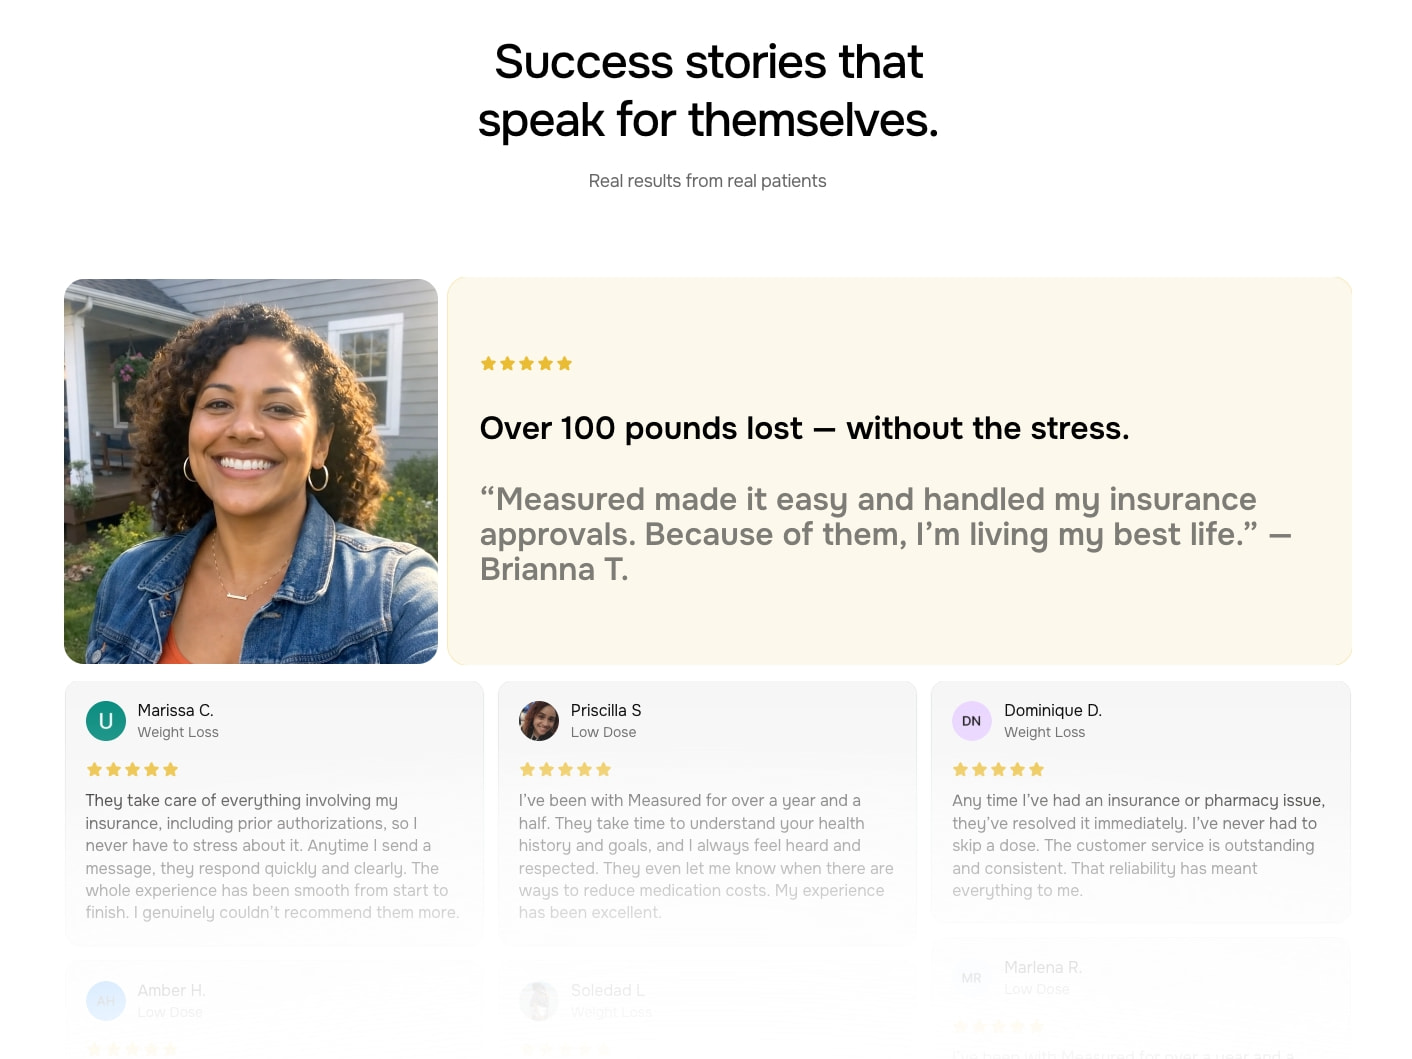The image size is (1412, 1059).
Task: Click Marissa C.'s green U avatar
Action: coord(106,721)
